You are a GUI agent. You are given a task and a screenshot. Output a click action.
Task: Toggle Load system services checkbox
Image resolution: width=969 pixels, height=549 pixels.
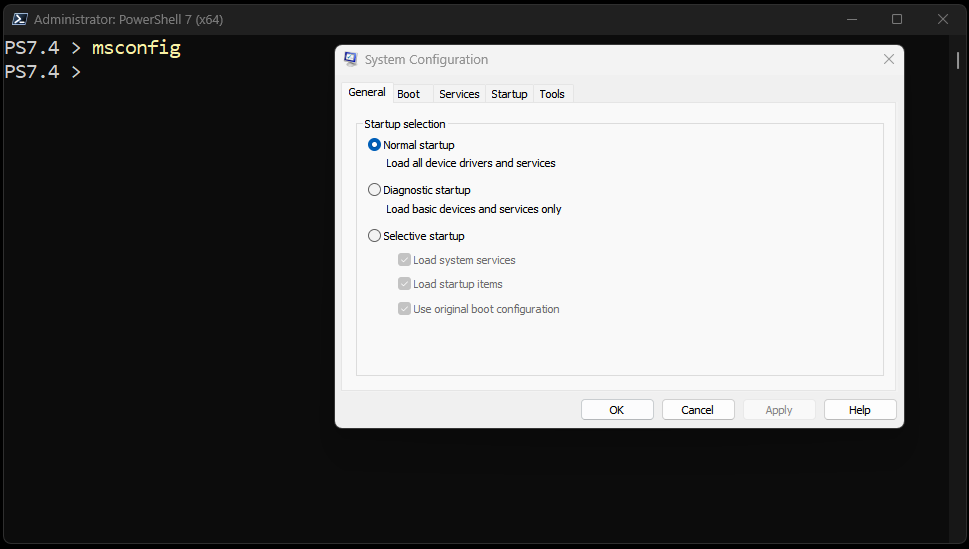404,260
